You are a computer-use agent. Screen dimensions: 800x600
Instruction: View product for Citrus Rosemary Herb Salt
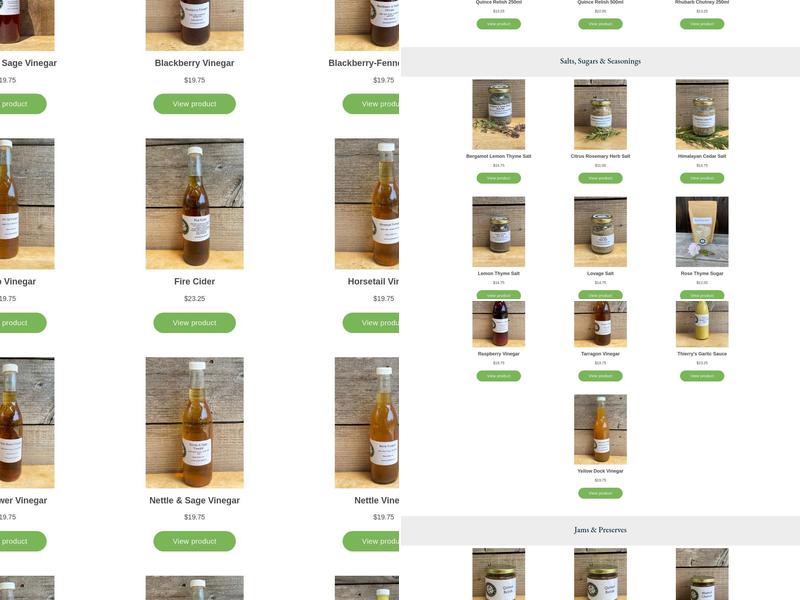[600, 178]
